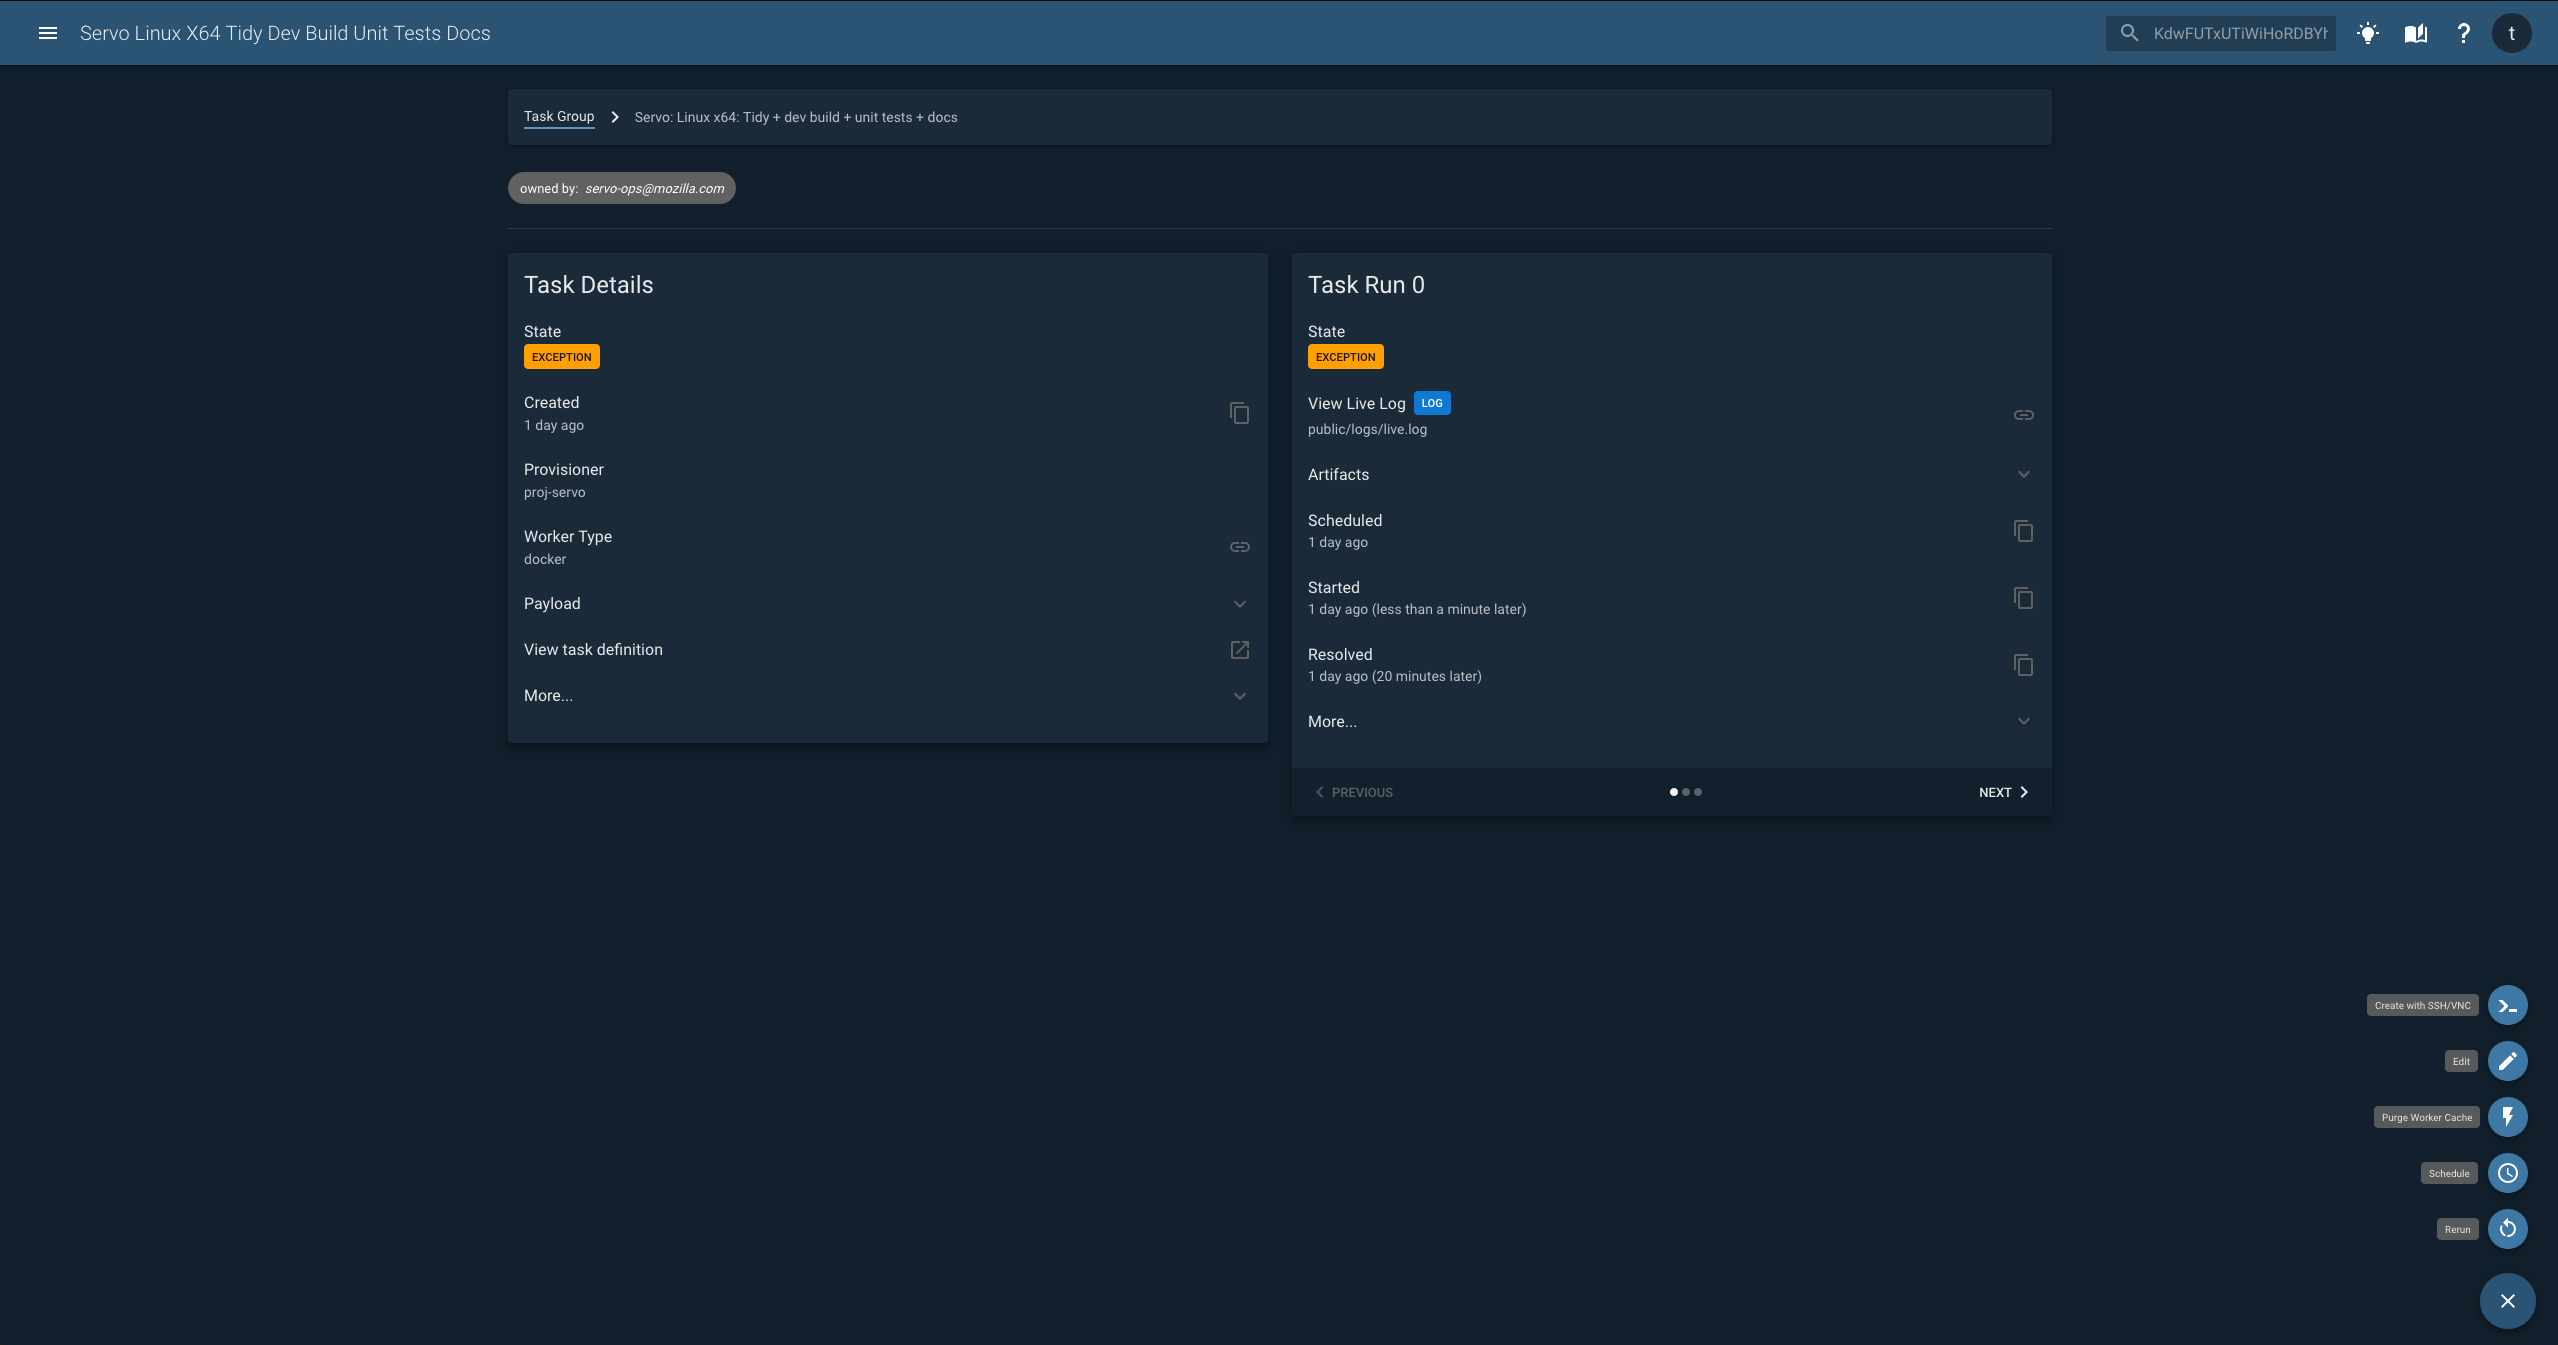Expand the Artifacts list
This screenshot has height=1345, width=2558.
(2023, 474)
